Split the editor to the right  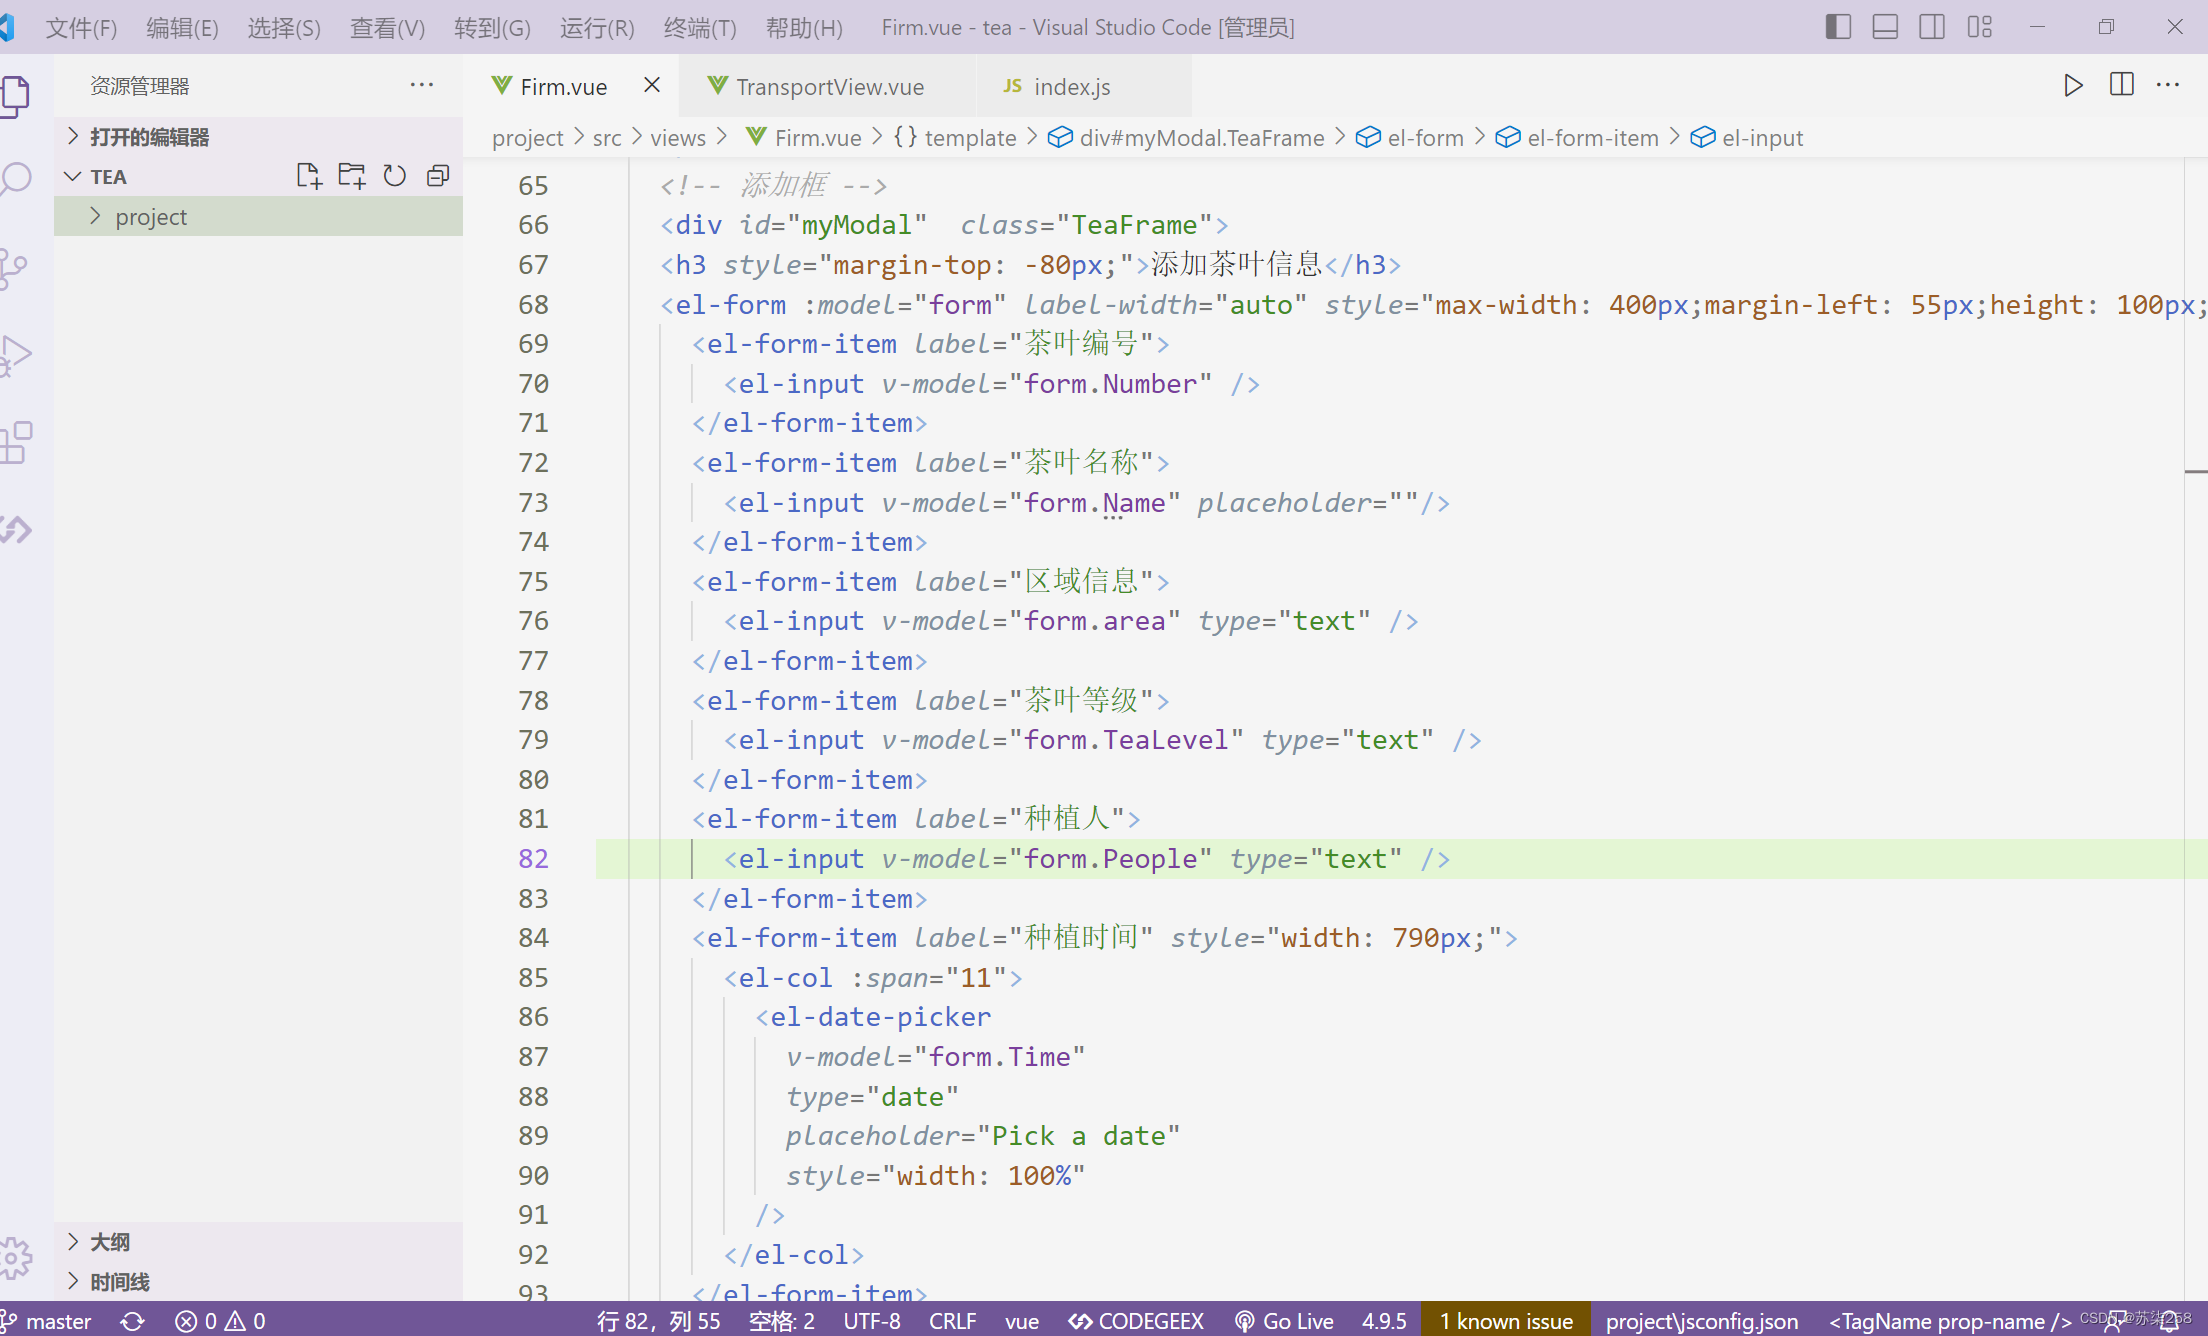pyautogui.click(x=2121, y=85)
